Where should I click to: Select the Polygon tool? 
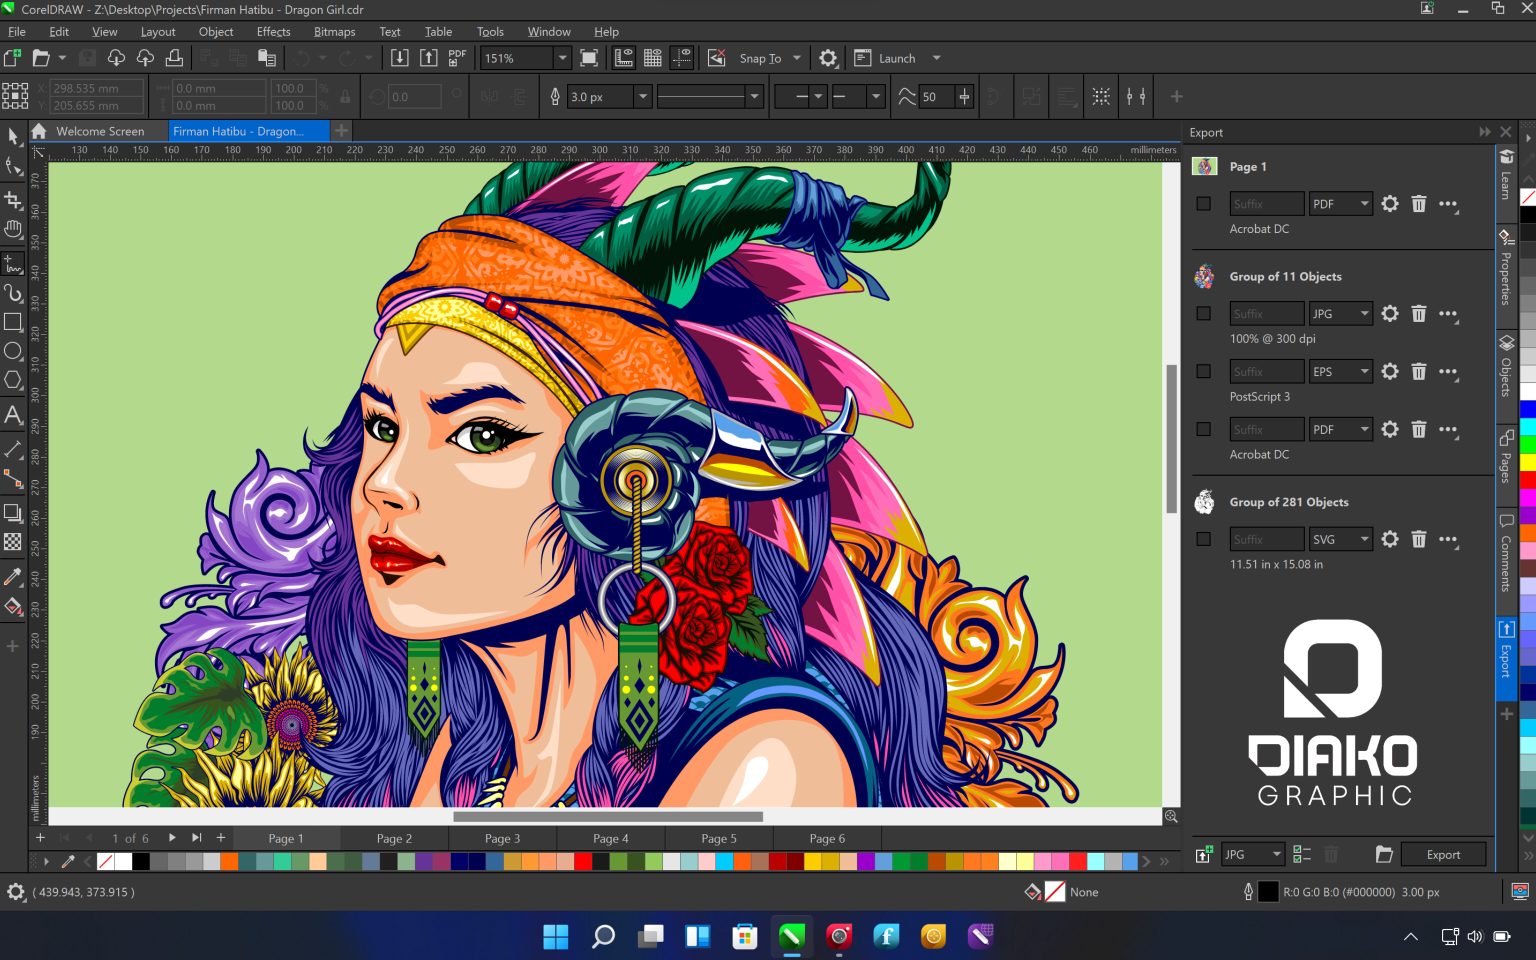tap(13, 380)
